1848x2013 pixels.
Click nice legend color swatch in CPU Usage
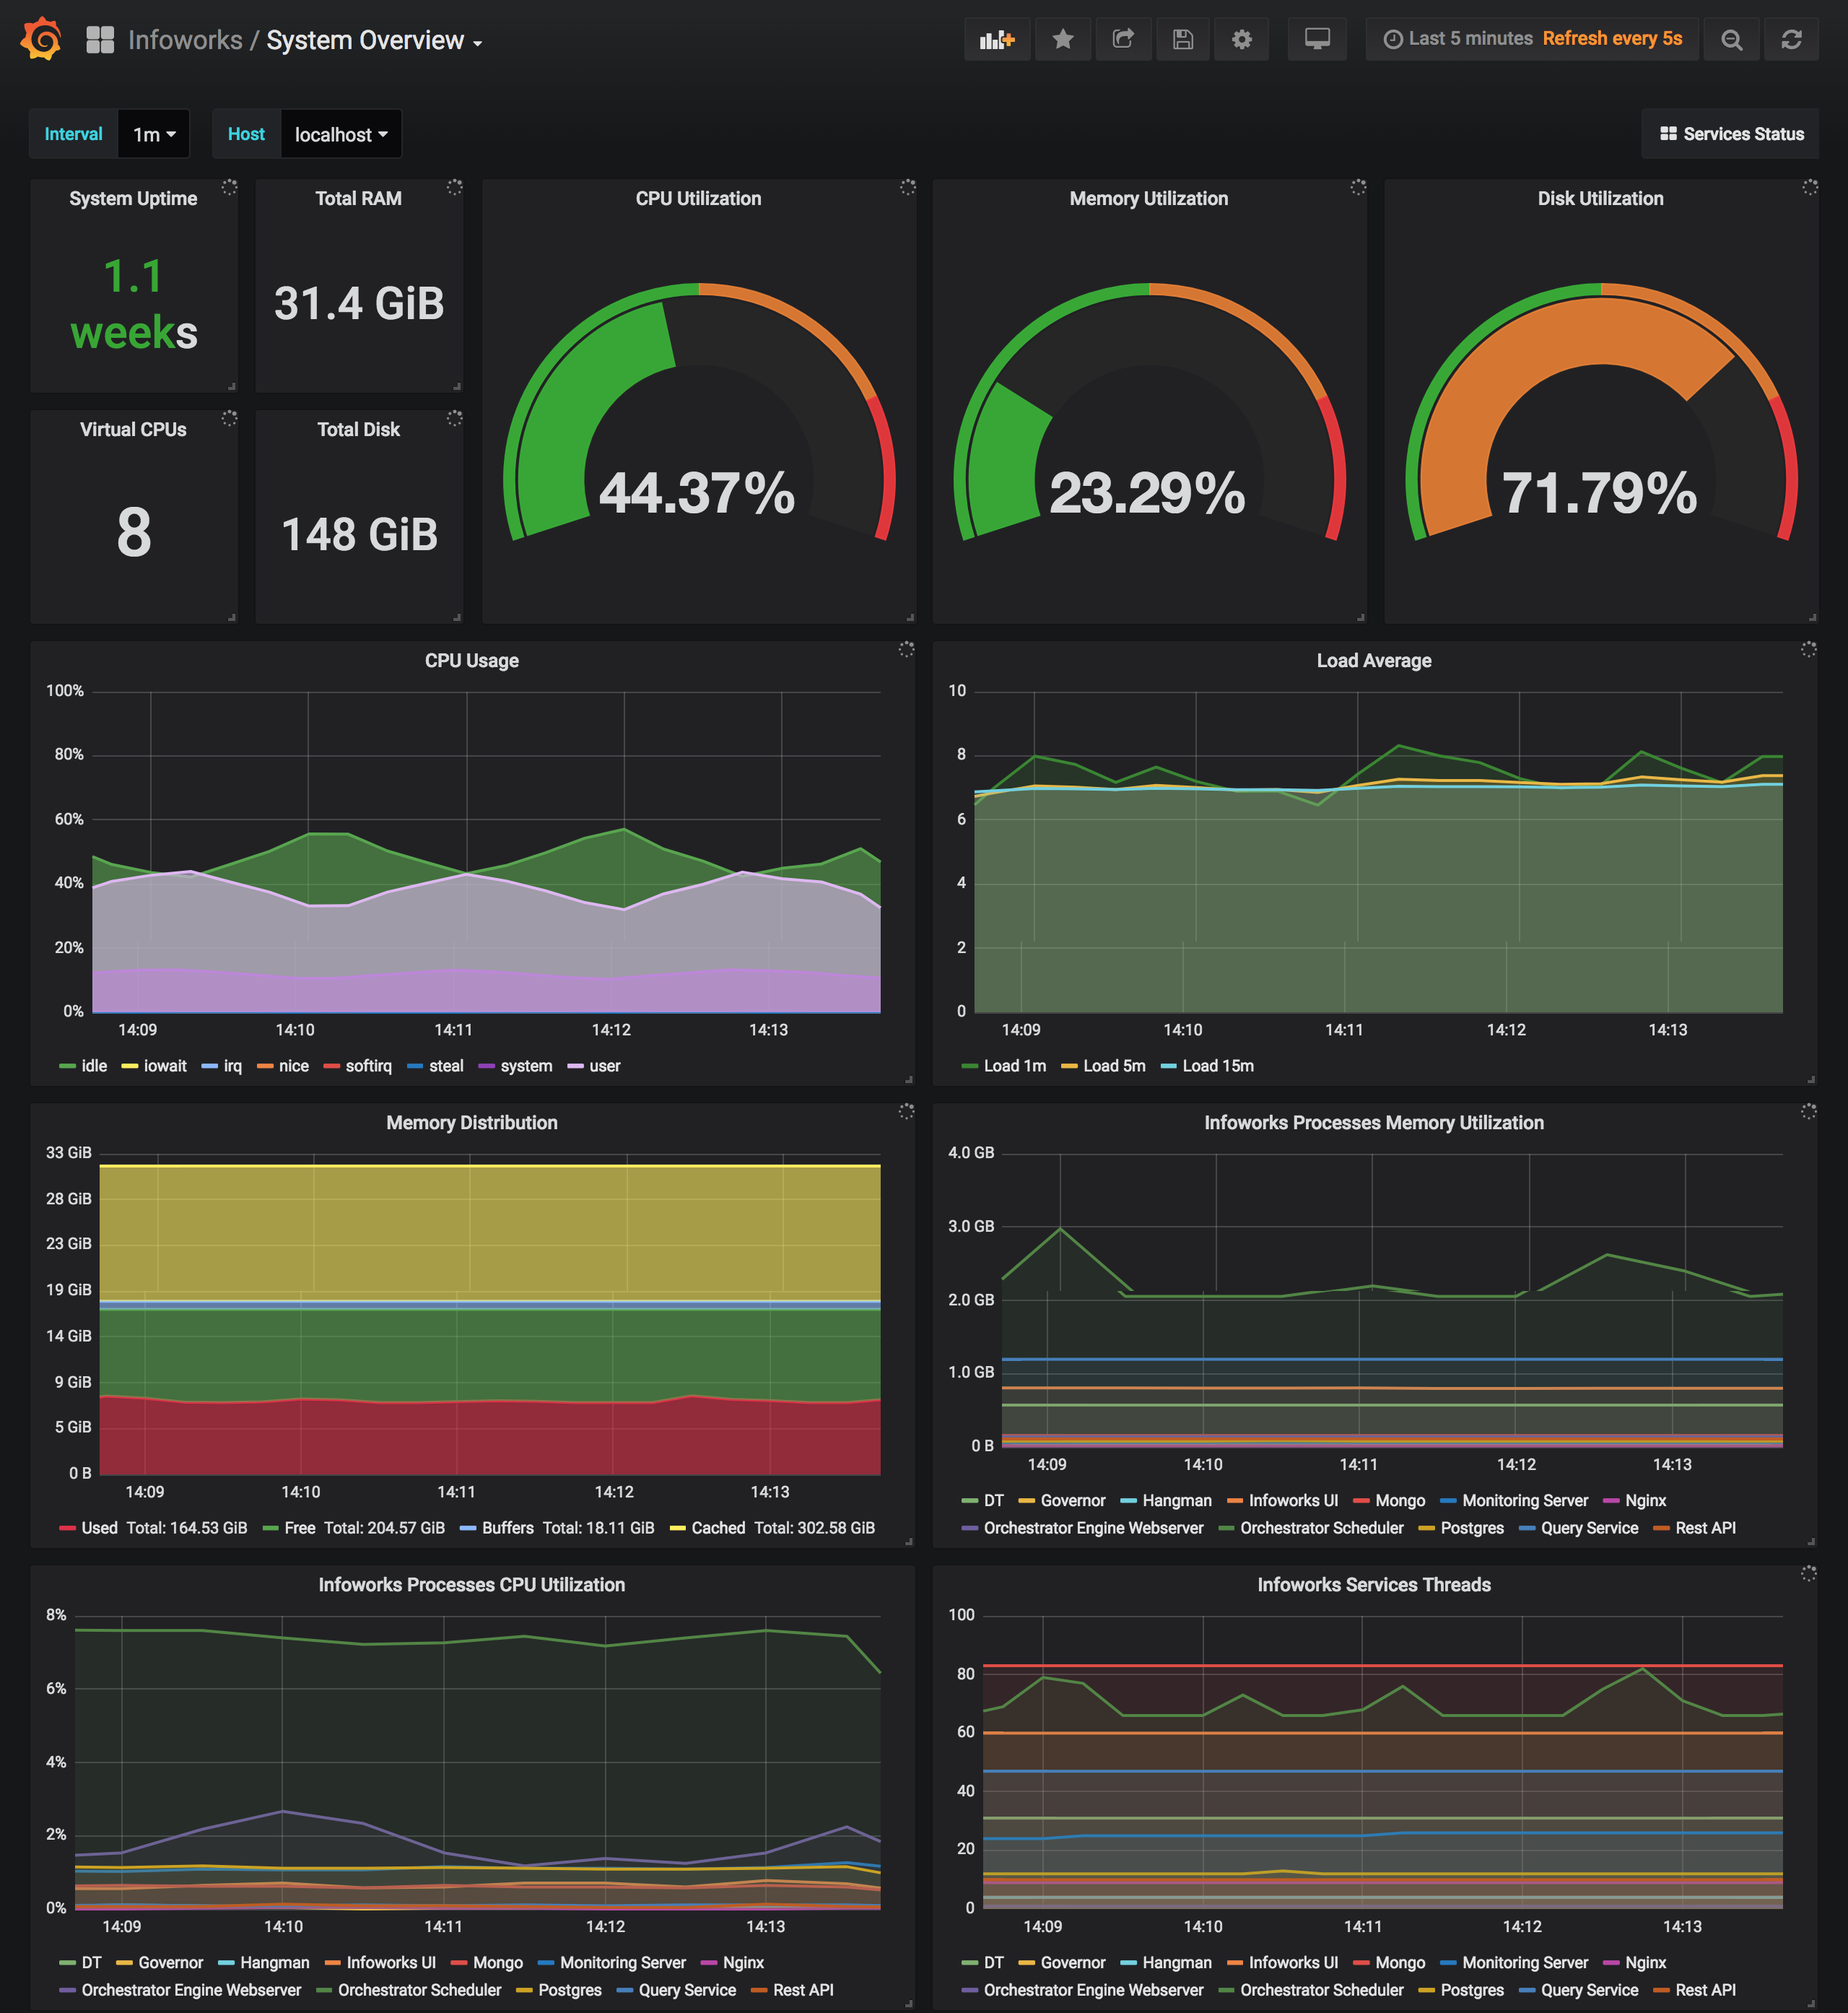(x=265, y=1066)
